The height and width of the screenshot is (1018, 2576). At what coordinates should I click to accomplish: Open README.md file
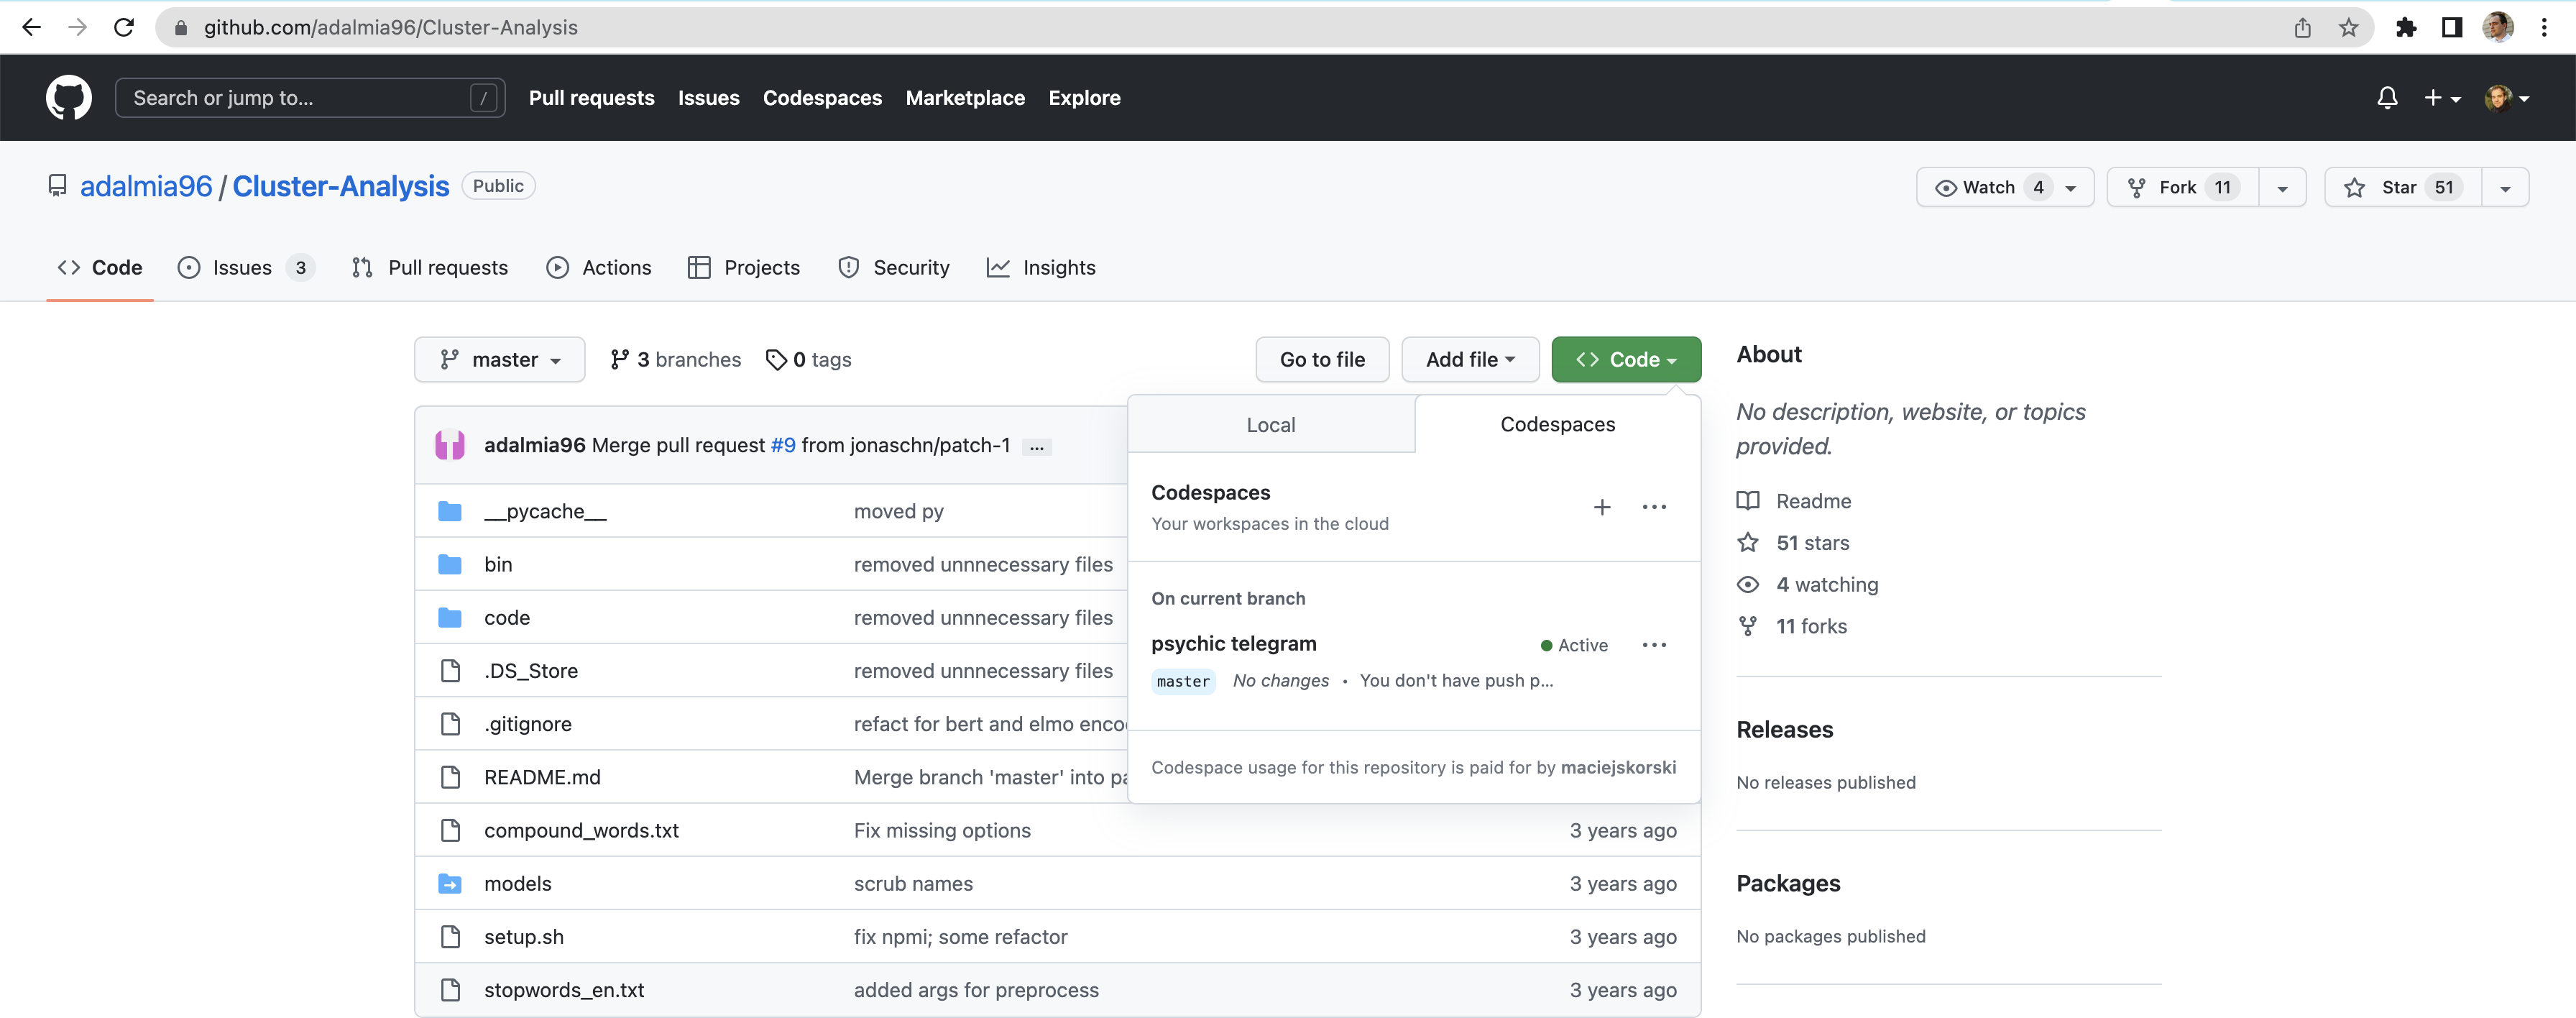pyautogui.click(x=542, y=776)
